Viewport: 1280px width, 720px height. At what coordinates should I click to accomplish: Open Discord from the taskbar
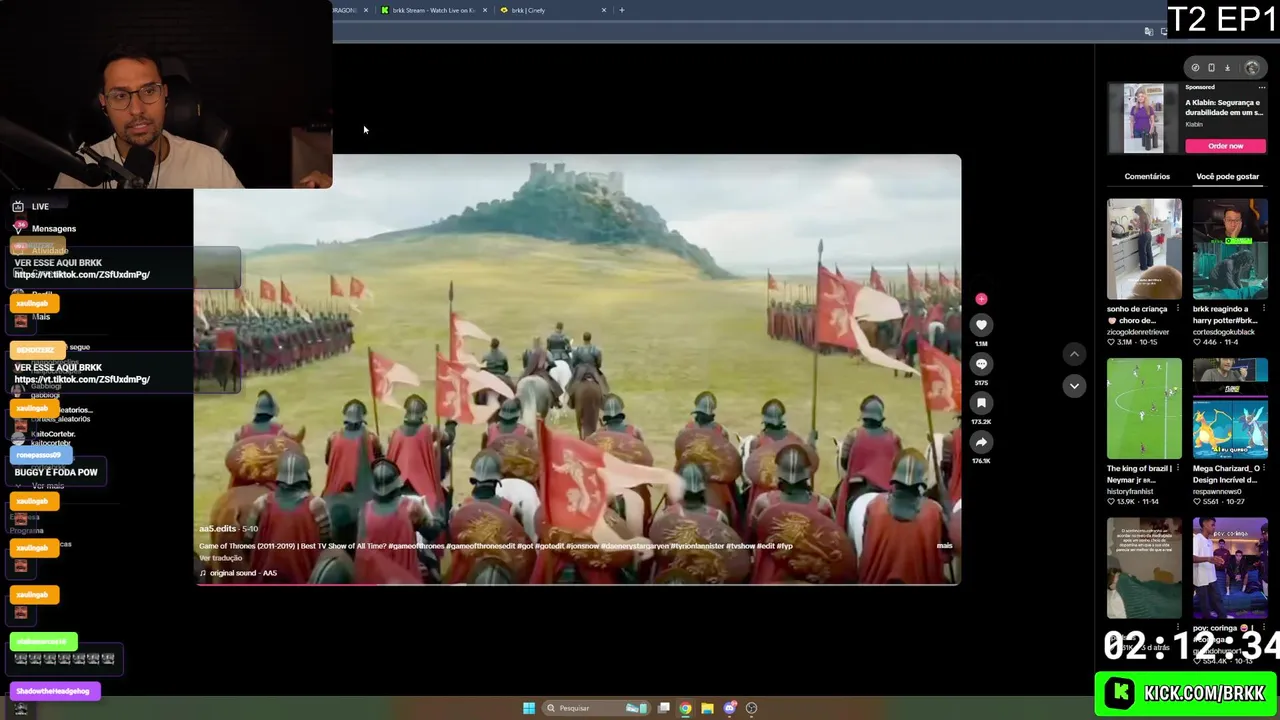(x=730, y=708)
